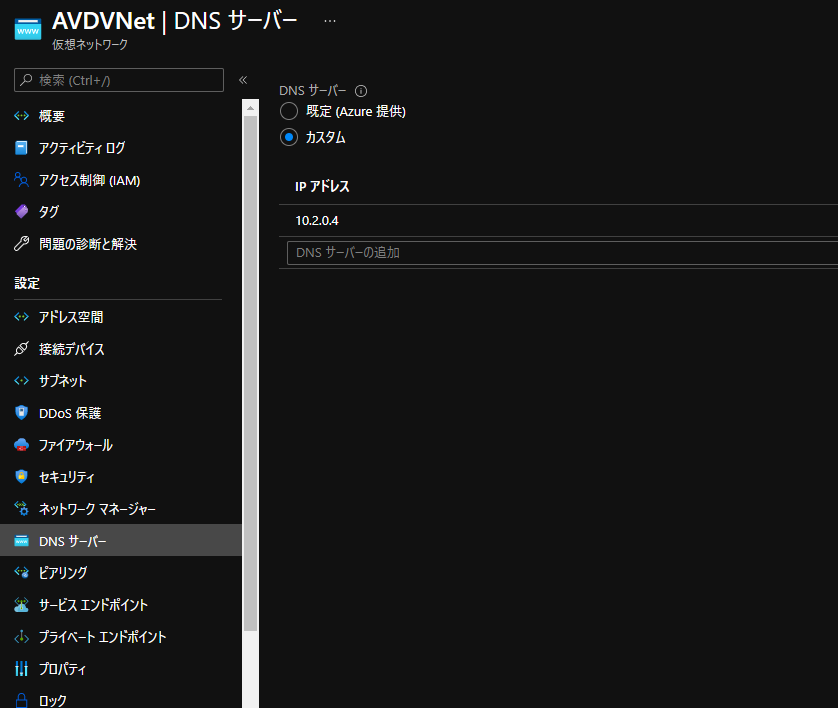Click the DNS サーバー info icon
Image resolution: width=838 pixels, height=708 pixels.
tap(361, 91)
